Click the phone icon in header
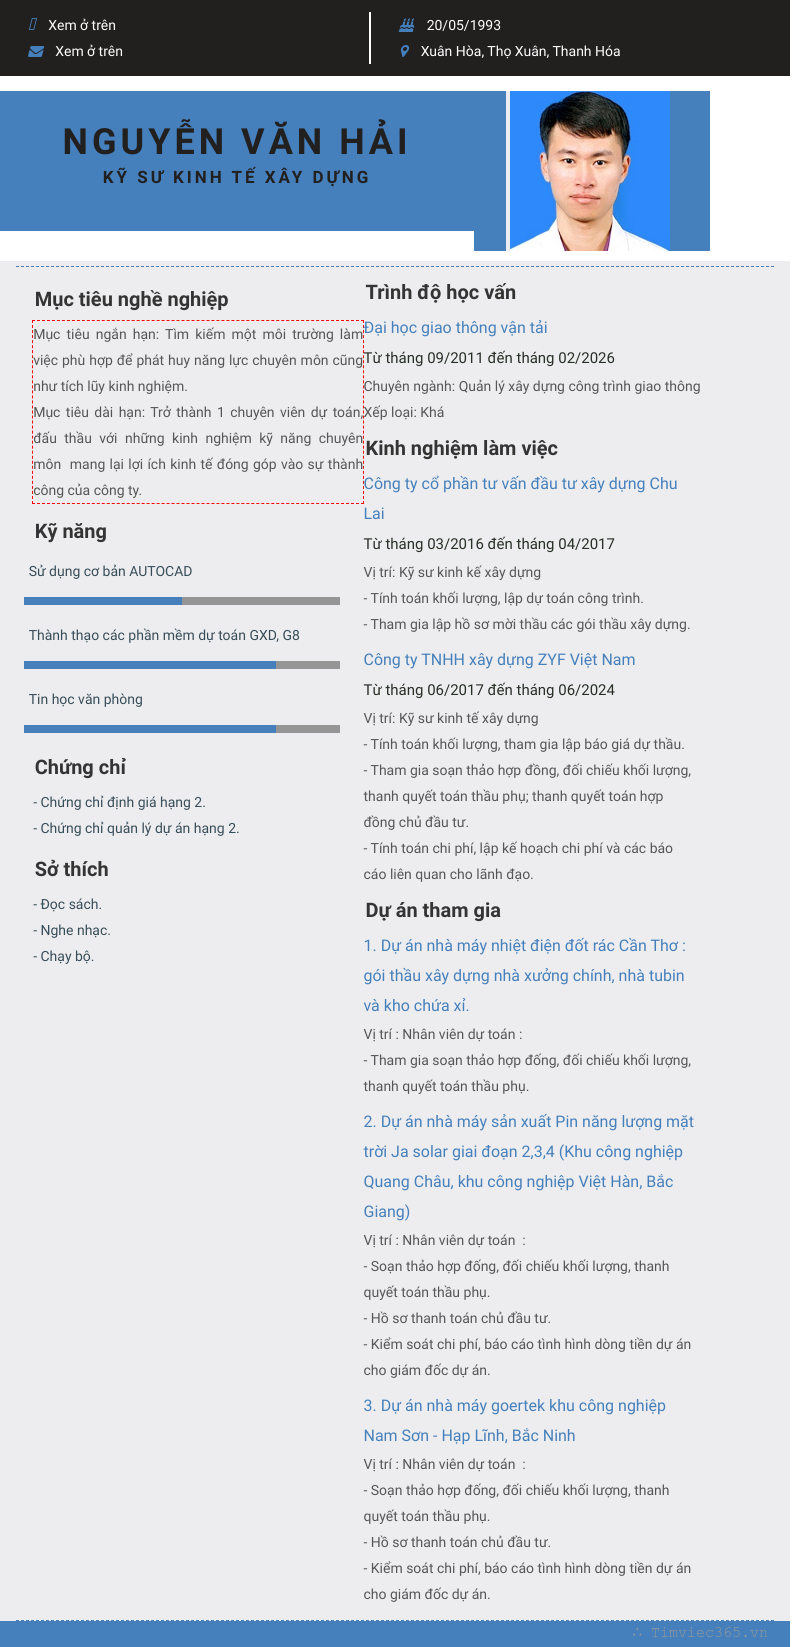 33,25
